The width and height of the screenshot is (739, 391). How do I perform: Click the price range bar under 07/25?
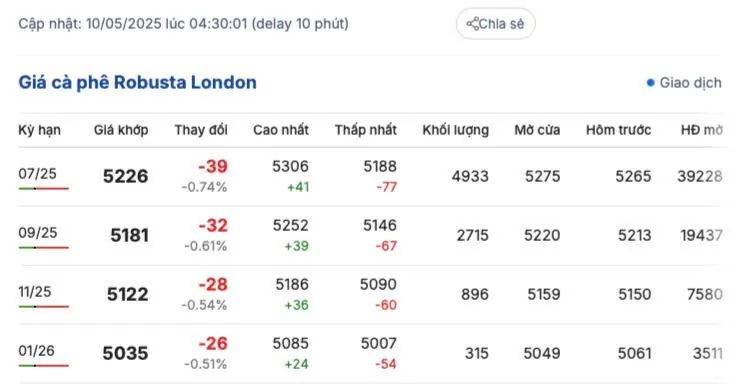[x=44, y=188]
